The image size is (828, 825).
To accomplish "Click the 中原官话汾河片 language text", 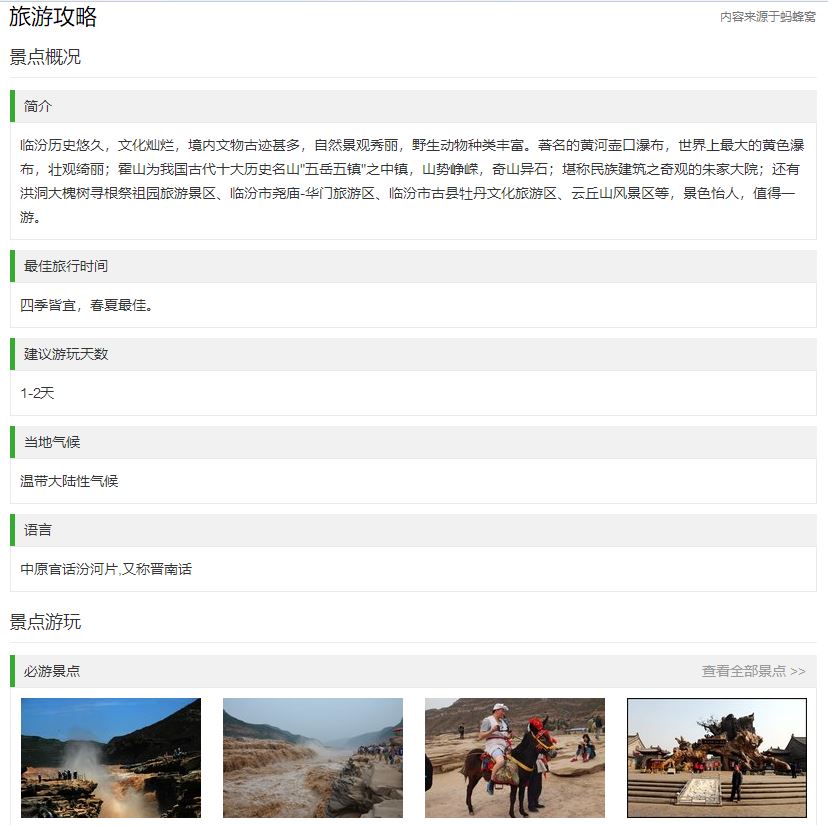I will (106, 569).
